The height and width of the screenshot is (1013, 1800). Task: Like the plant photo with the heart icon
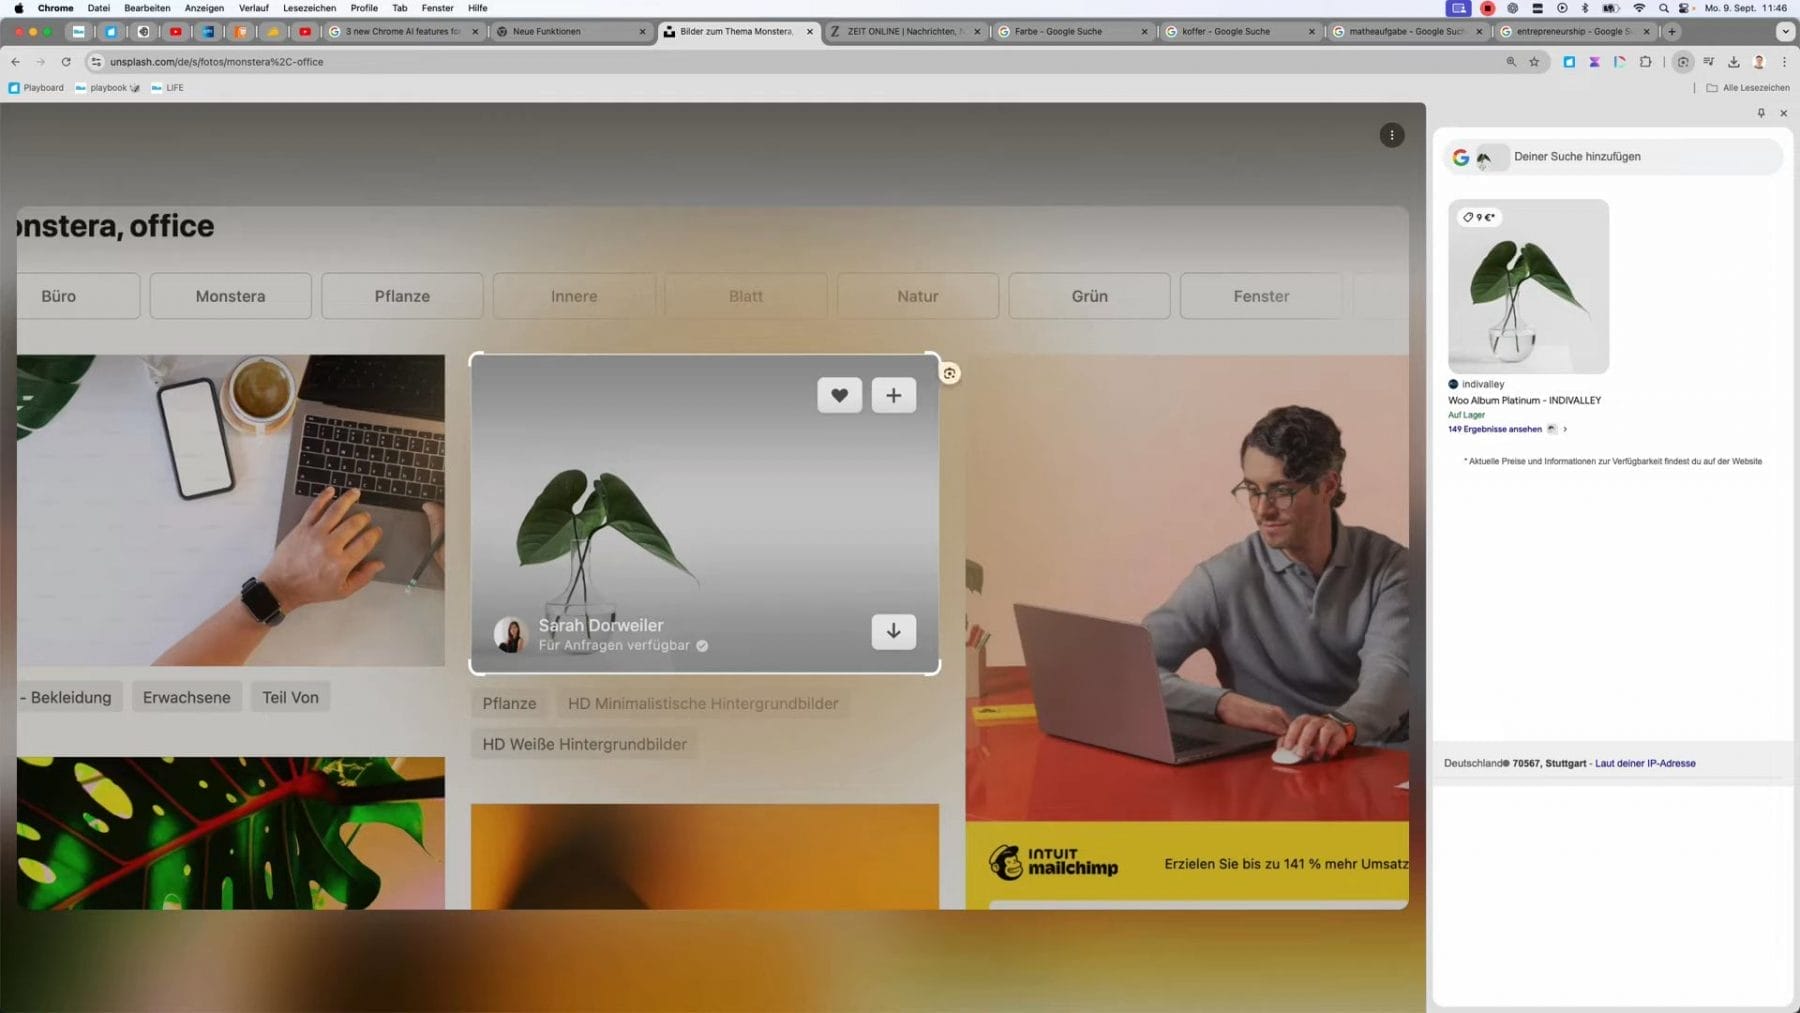pos(839,395)
